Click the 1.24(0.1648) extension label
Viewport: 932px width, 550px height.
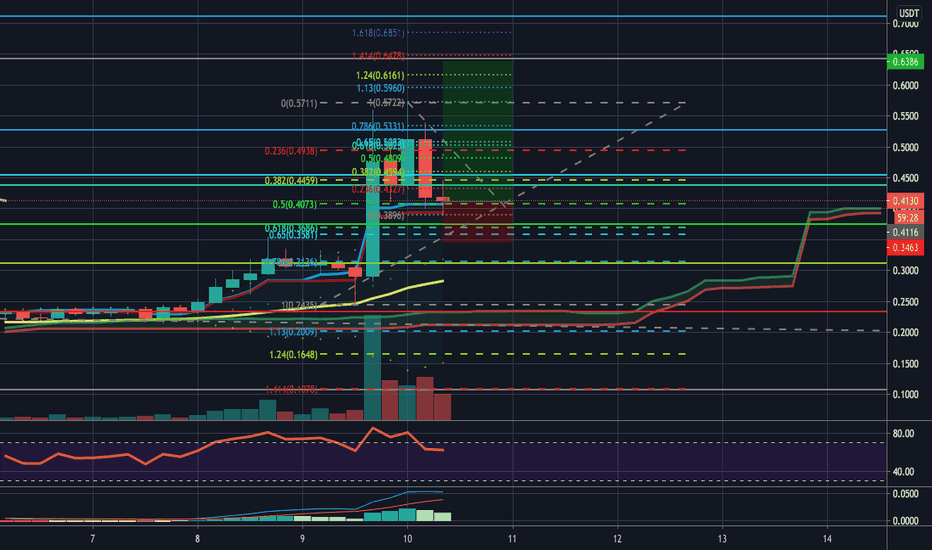coord(293,354)
